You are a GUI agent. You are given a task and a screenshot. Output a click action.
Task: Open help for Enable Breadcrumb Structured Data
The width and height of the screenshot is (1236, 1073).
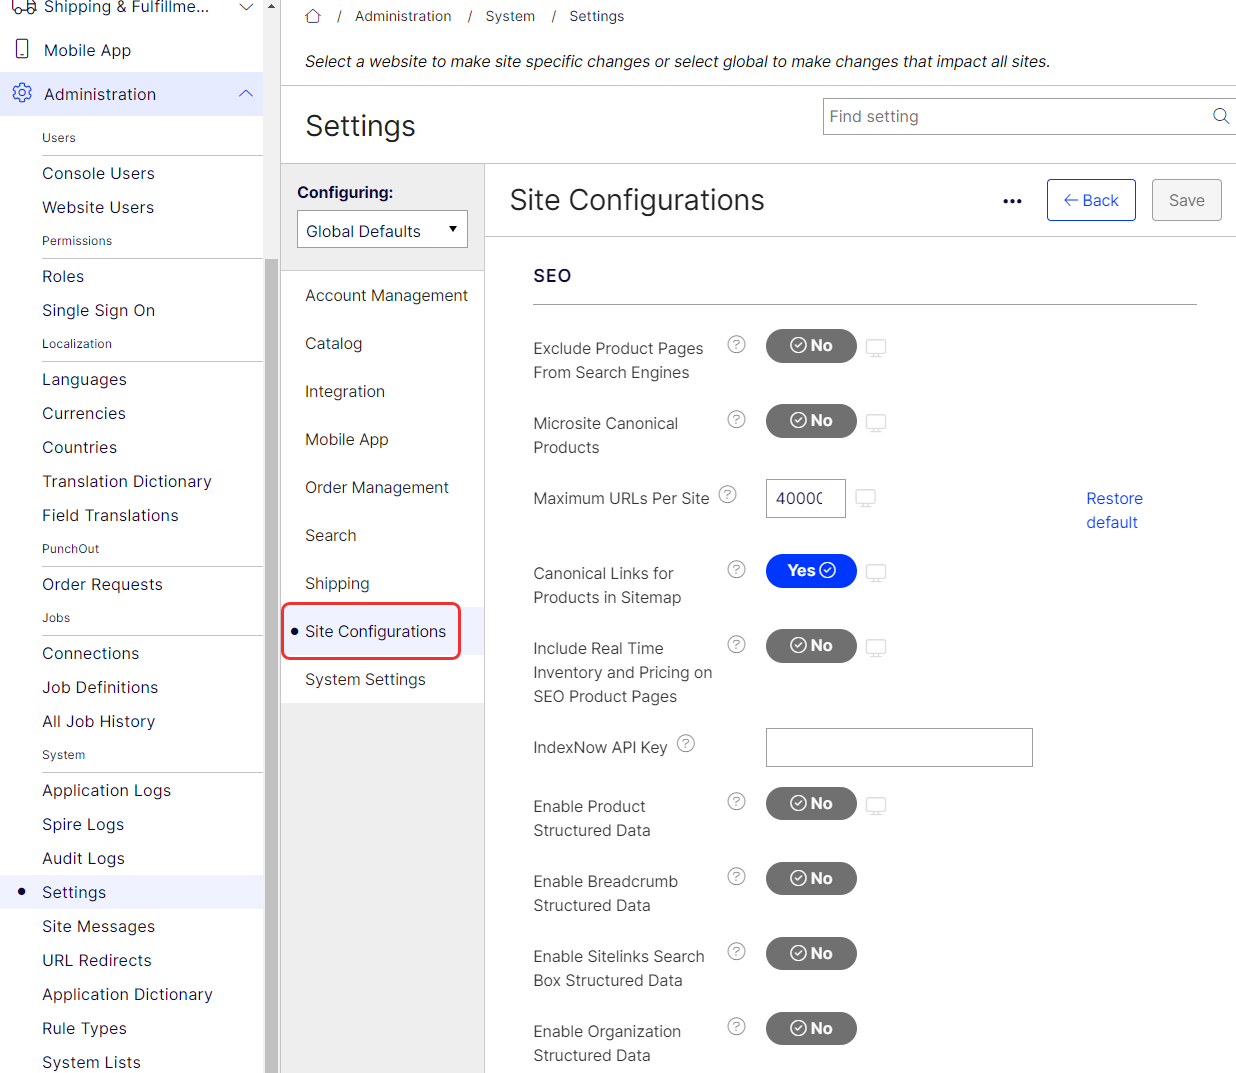tap(736, 876)
